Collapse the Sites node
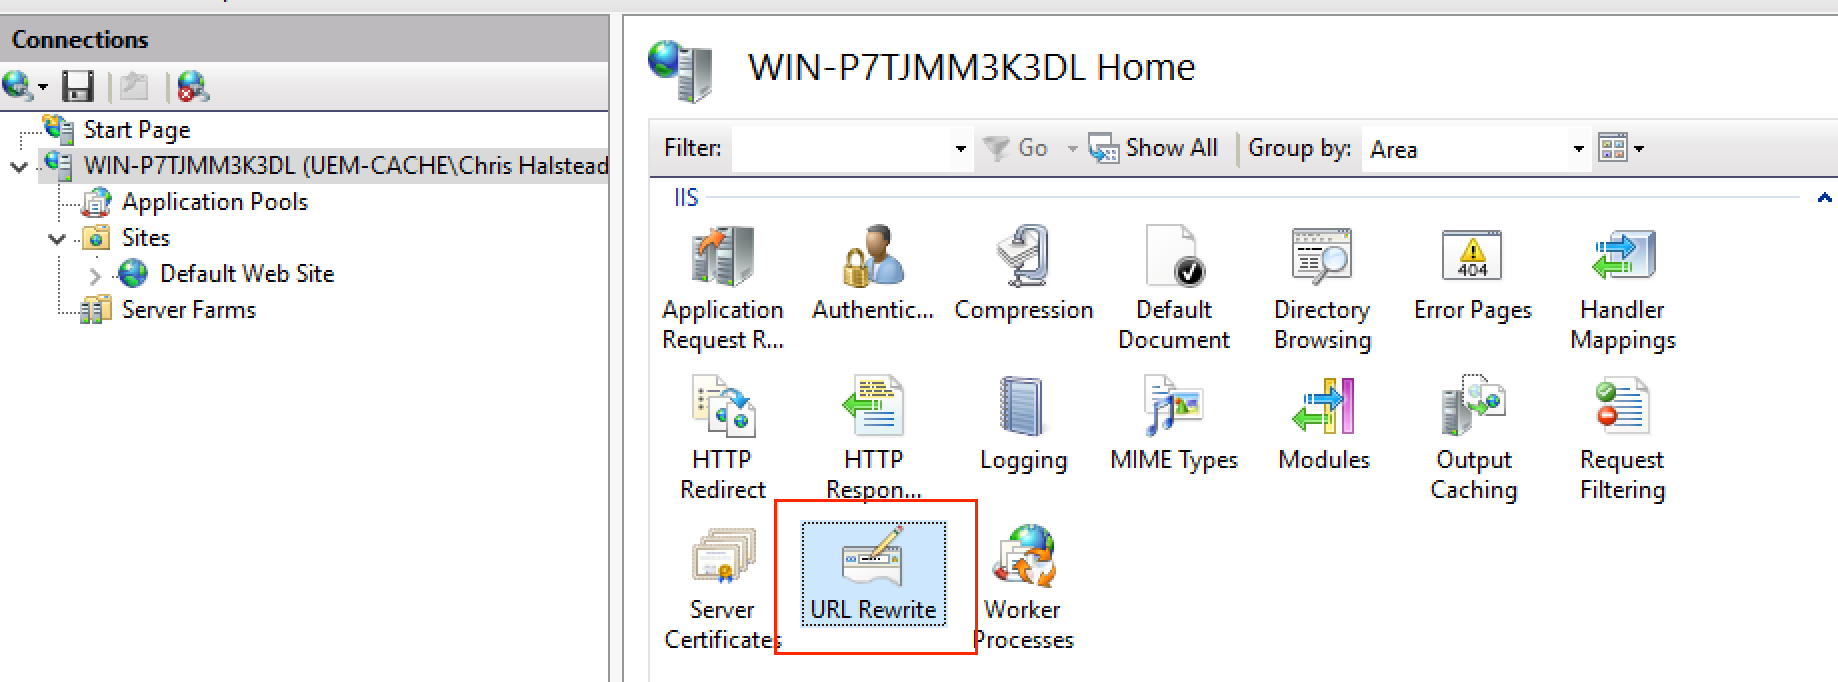 coord(57,238)
